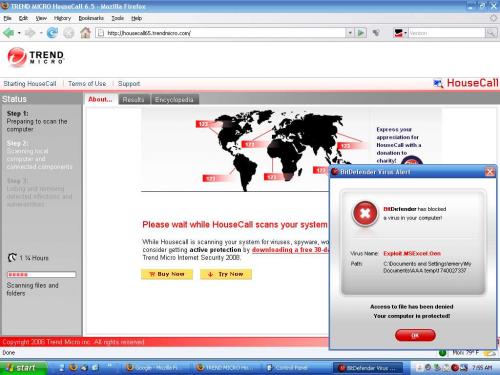Click the Firefox throbber icon in menu bar

(x=493, y=18)
